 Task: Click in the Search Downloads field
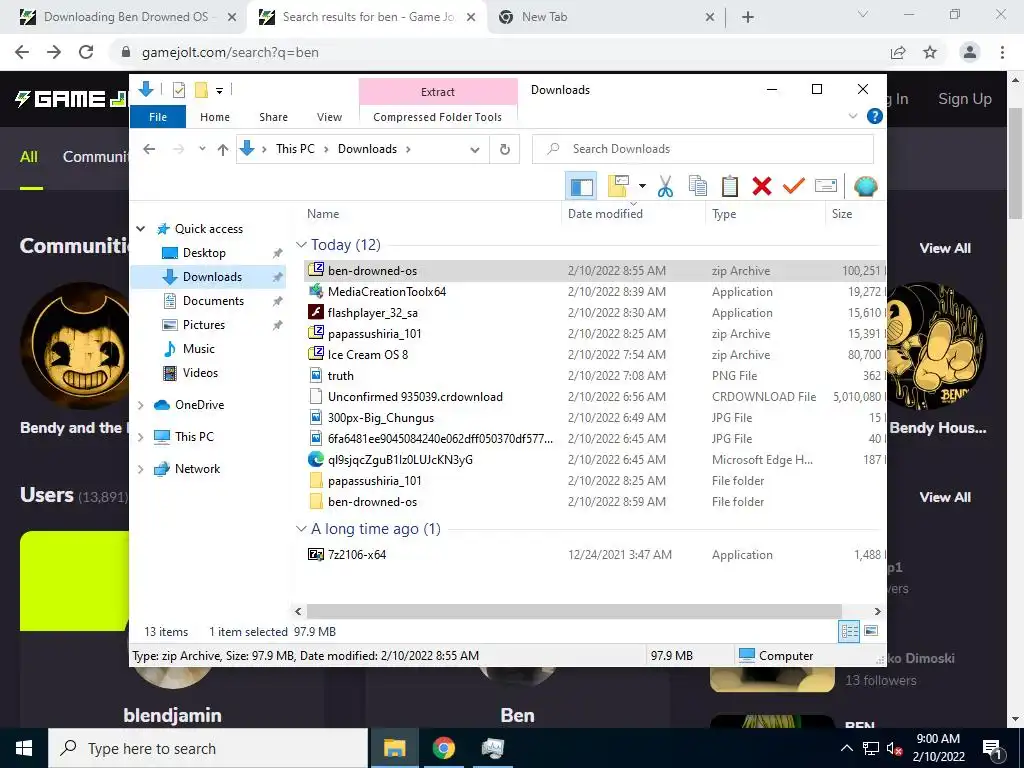[703, 149]
